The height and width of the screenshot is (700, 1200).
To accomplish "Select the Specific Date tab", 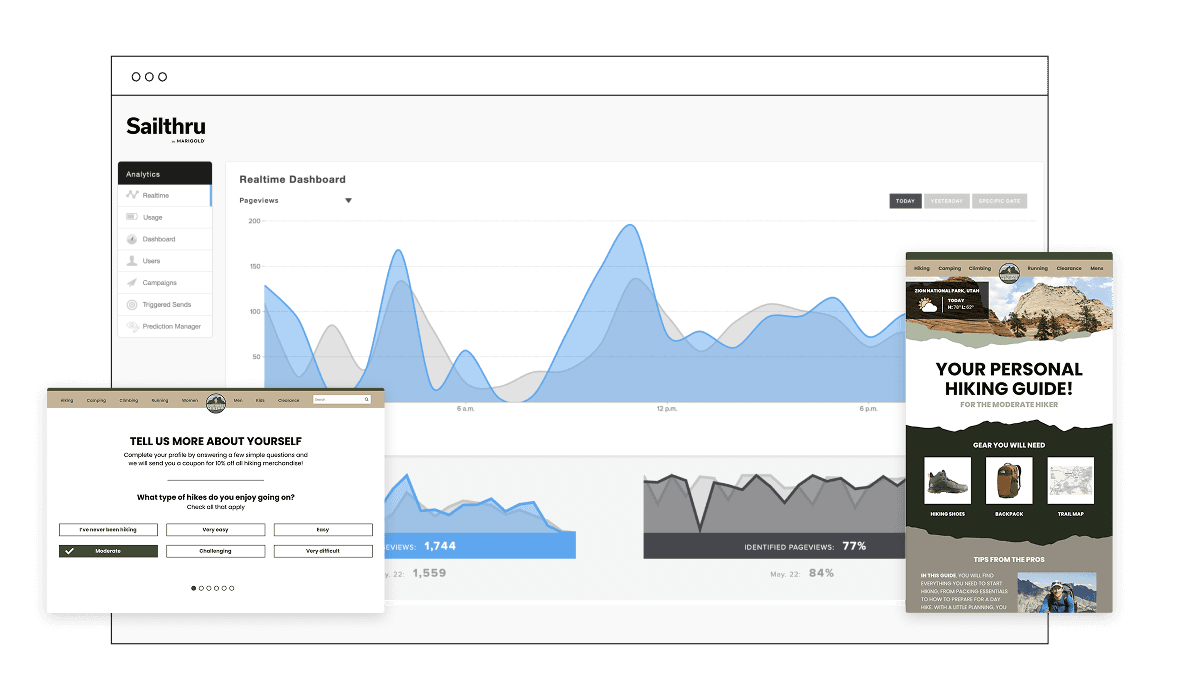I will click(x=999, y=201).
